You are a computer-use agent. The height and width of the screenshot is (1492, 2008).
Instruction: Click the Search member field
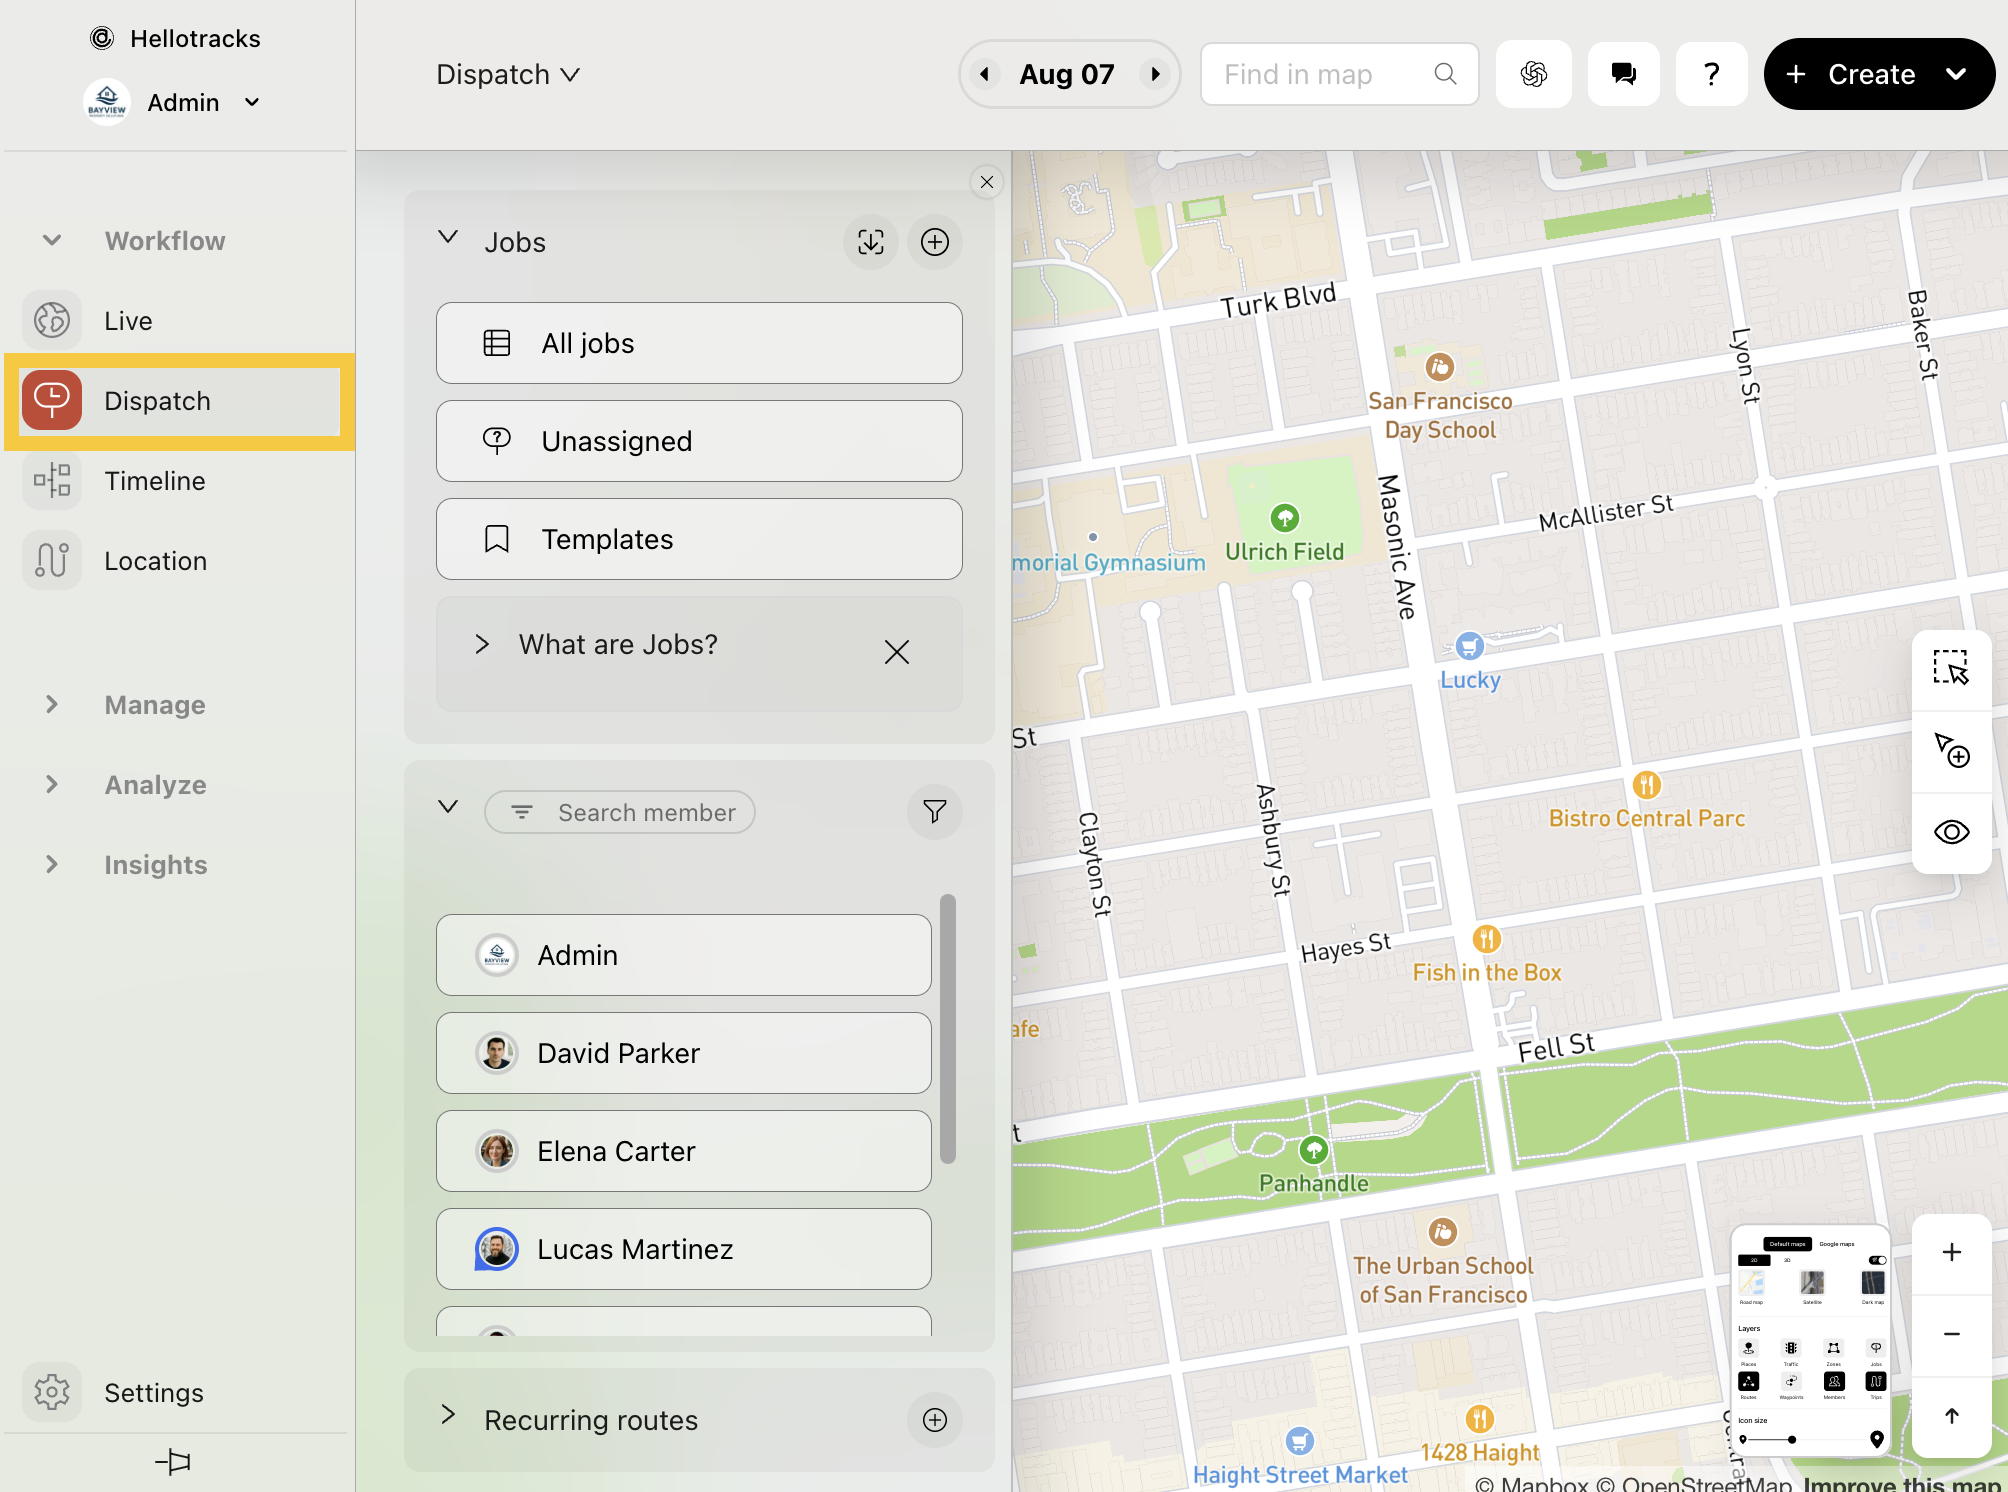pos(620,812)
